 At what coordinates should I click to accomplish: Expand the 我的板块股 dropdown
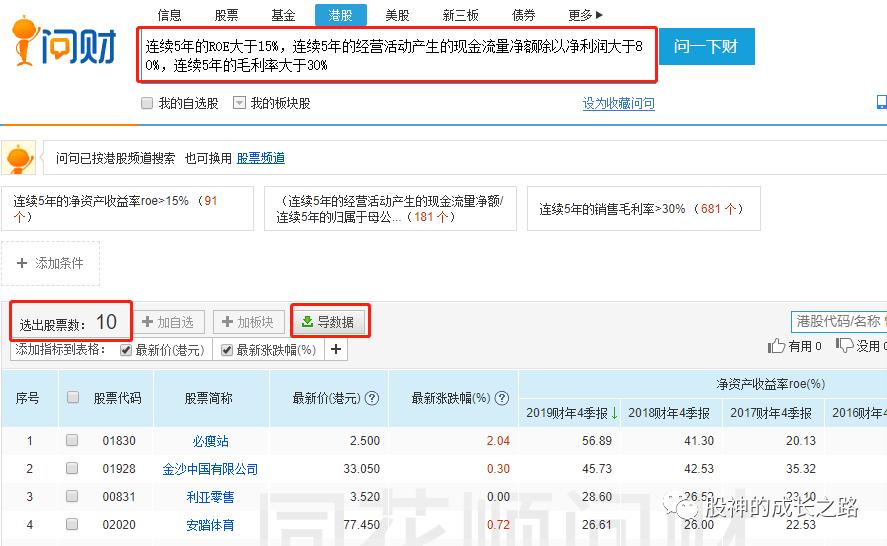click(240, 103)
